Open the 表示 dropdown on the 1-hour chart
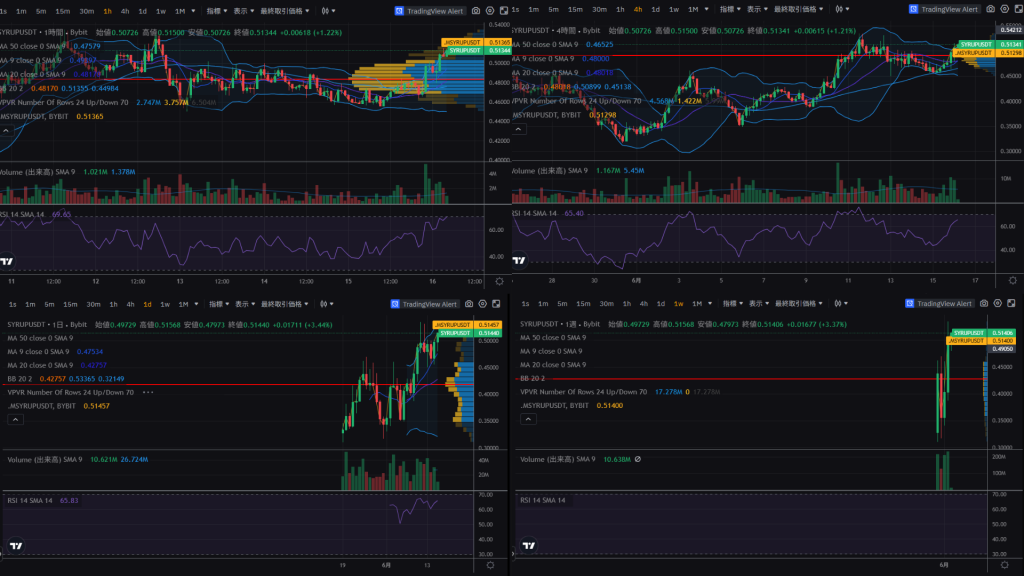The image size is (1024, 576). pyautogui.click(x=244, y=11)
